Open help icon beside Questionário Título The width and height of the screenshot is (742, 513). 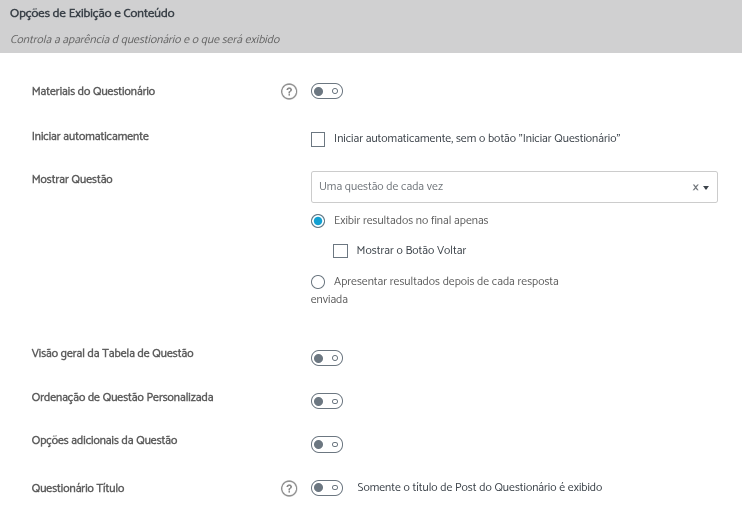289,489
